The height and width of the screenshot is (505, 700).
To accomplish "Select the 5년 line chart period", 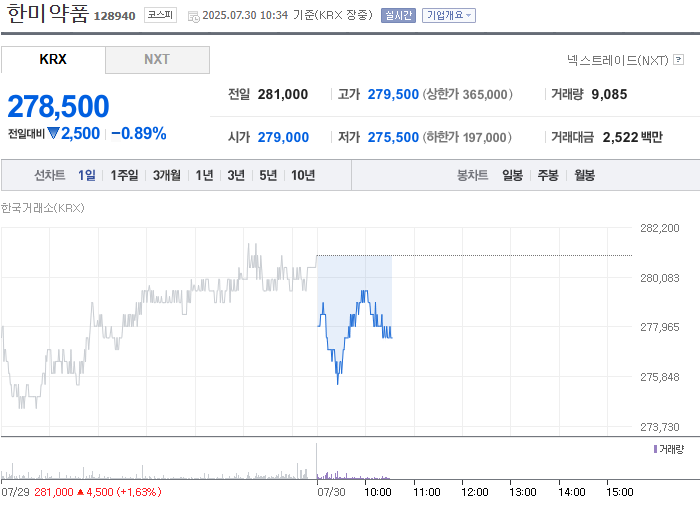I will coord(268,175).
